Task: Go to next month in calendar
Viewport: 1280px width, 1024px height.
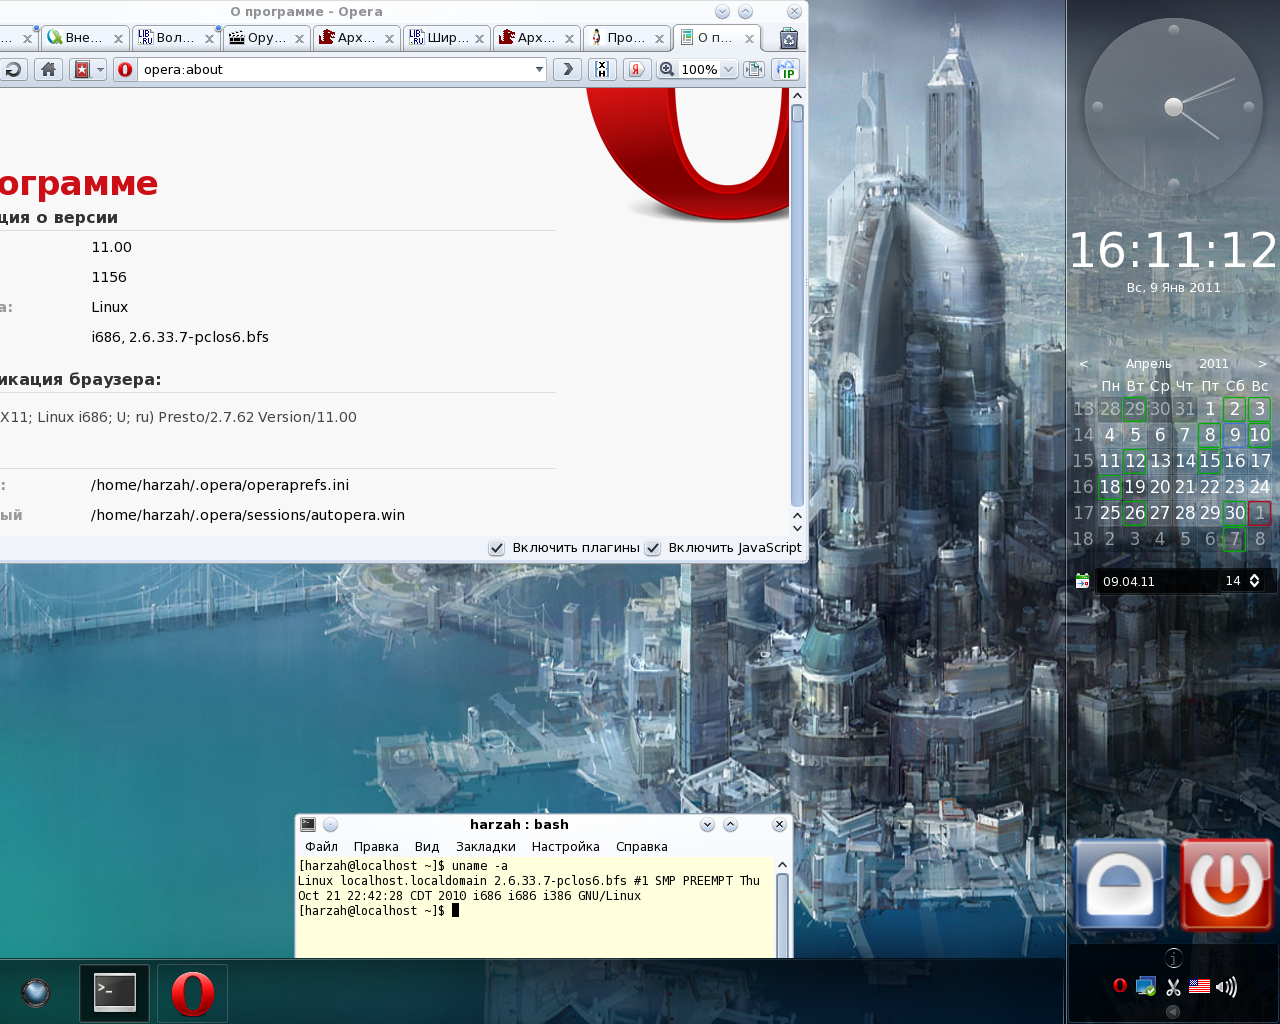Action: coord(1262,364)
